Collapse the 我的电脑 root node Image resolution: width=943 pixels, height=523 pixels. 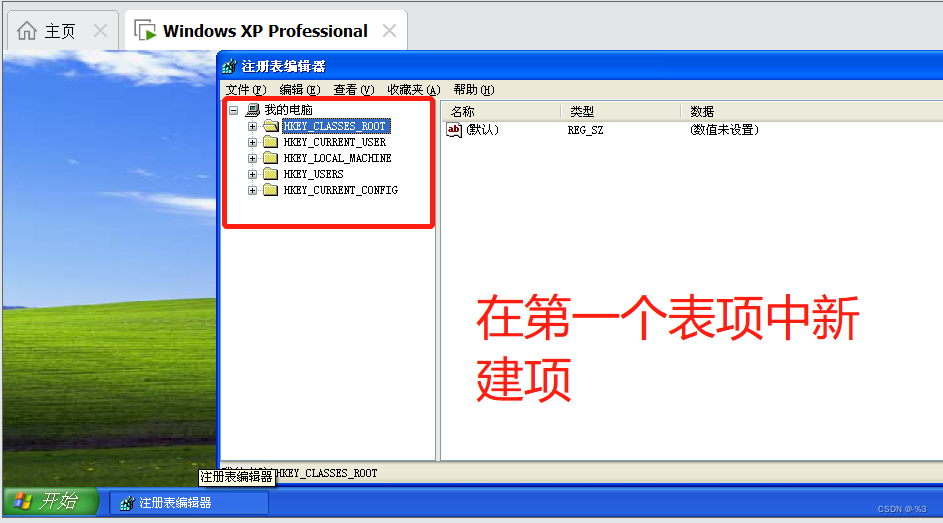pyautogui.click(x=234, y=111)
